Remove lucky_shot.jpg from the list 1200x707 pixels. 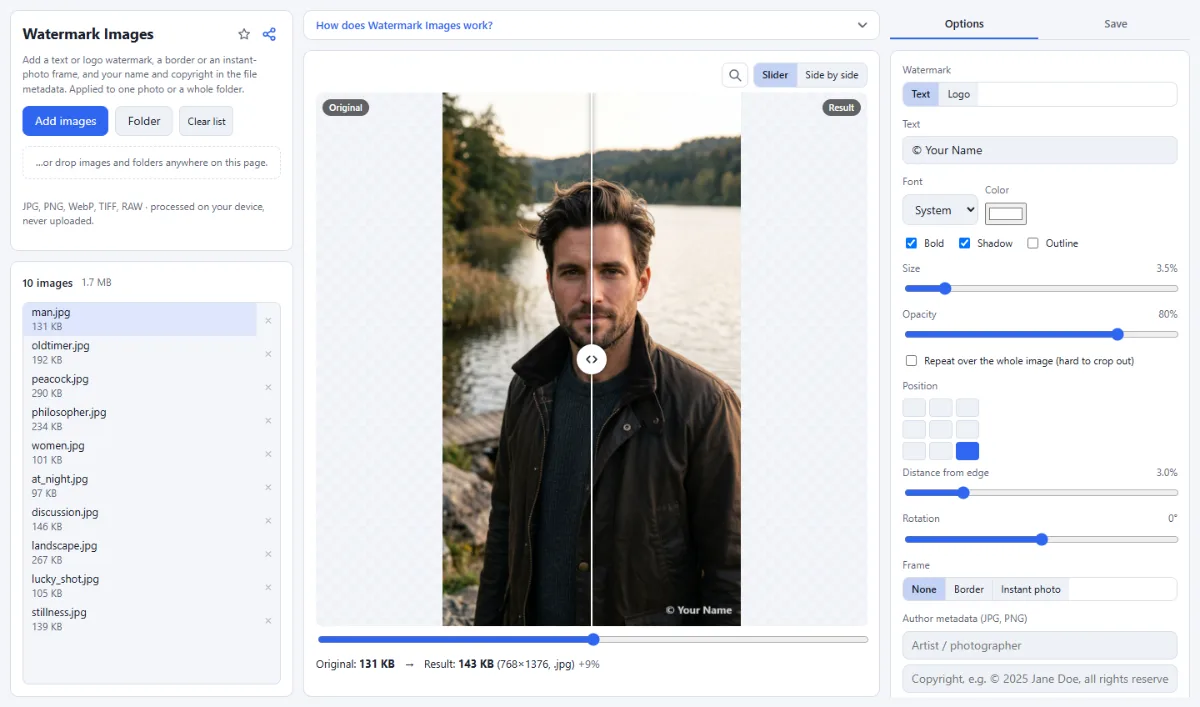point(268,587)
